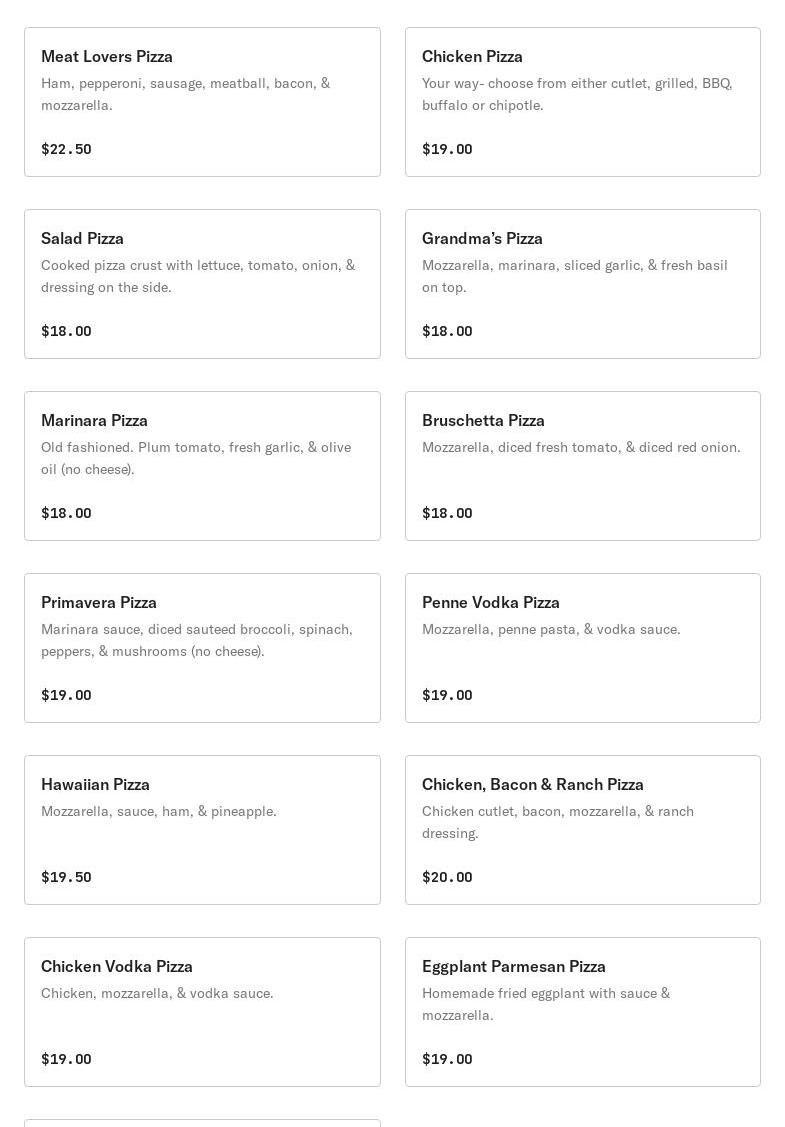Click the Marinara Pizza 'no cheese' description

click(196, 458)
